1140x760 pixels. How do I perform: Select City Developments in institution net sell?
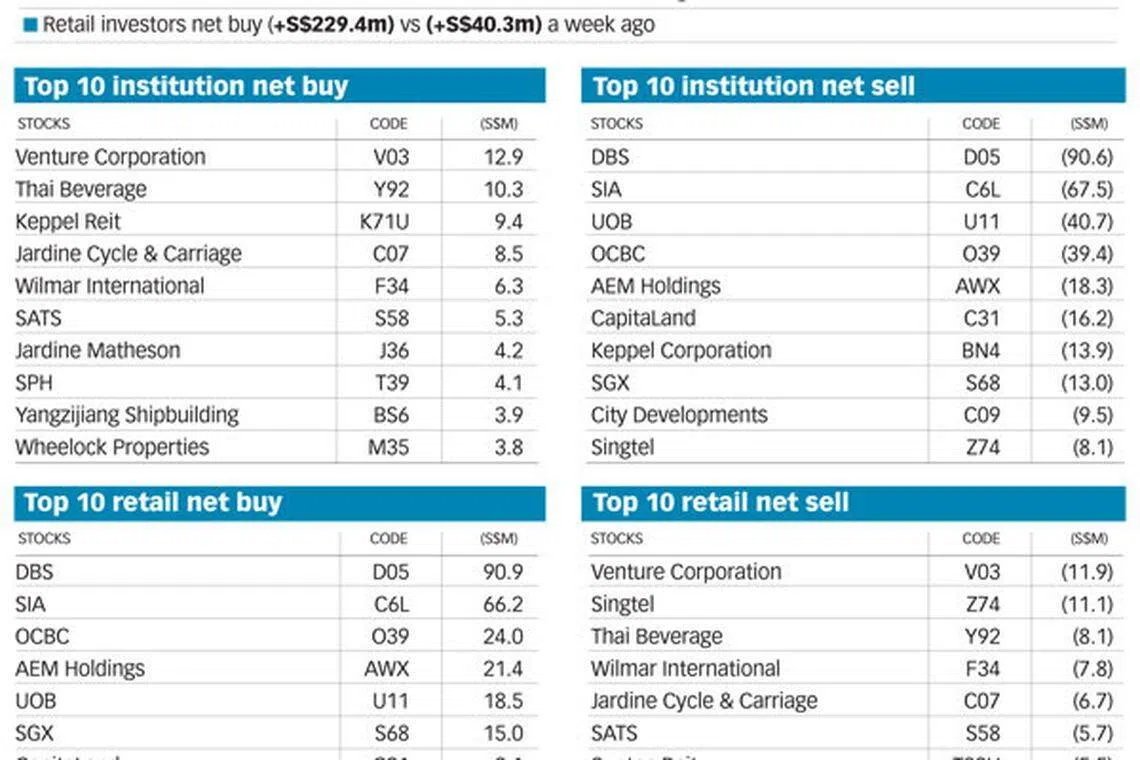click(x=679, y=415)
